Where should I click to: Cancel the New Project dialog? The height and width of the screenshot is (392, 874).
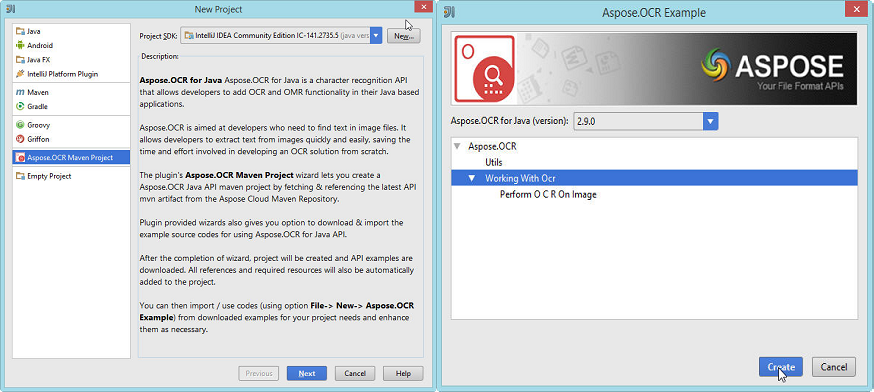(355, 374)
